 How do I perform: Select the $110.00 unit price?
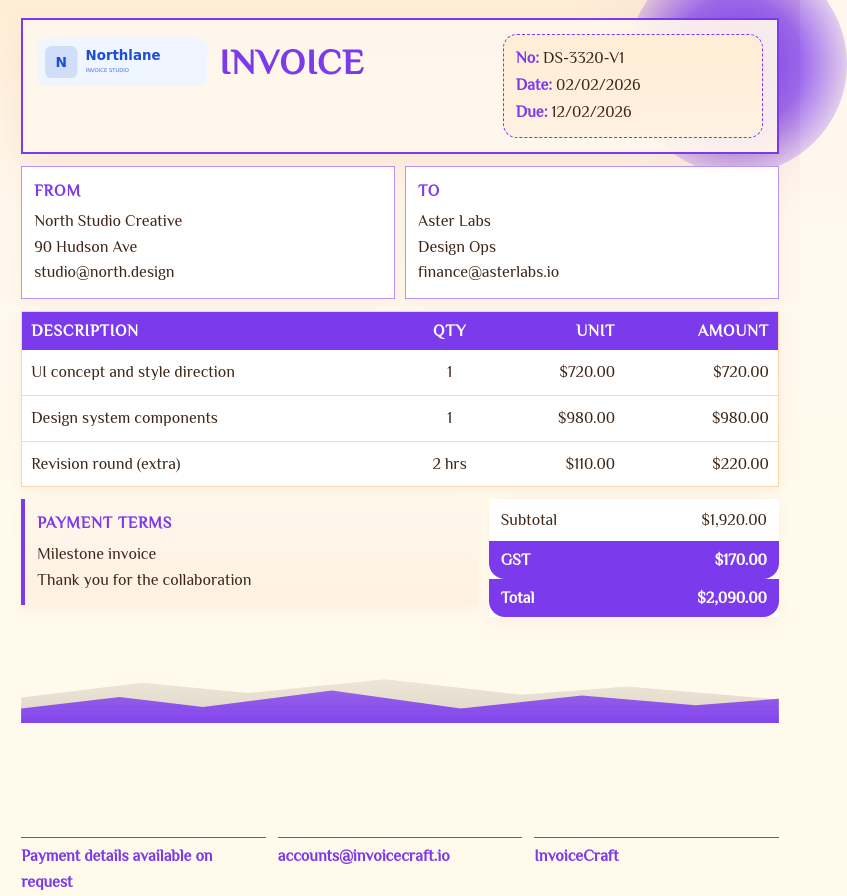coord(590,463)
